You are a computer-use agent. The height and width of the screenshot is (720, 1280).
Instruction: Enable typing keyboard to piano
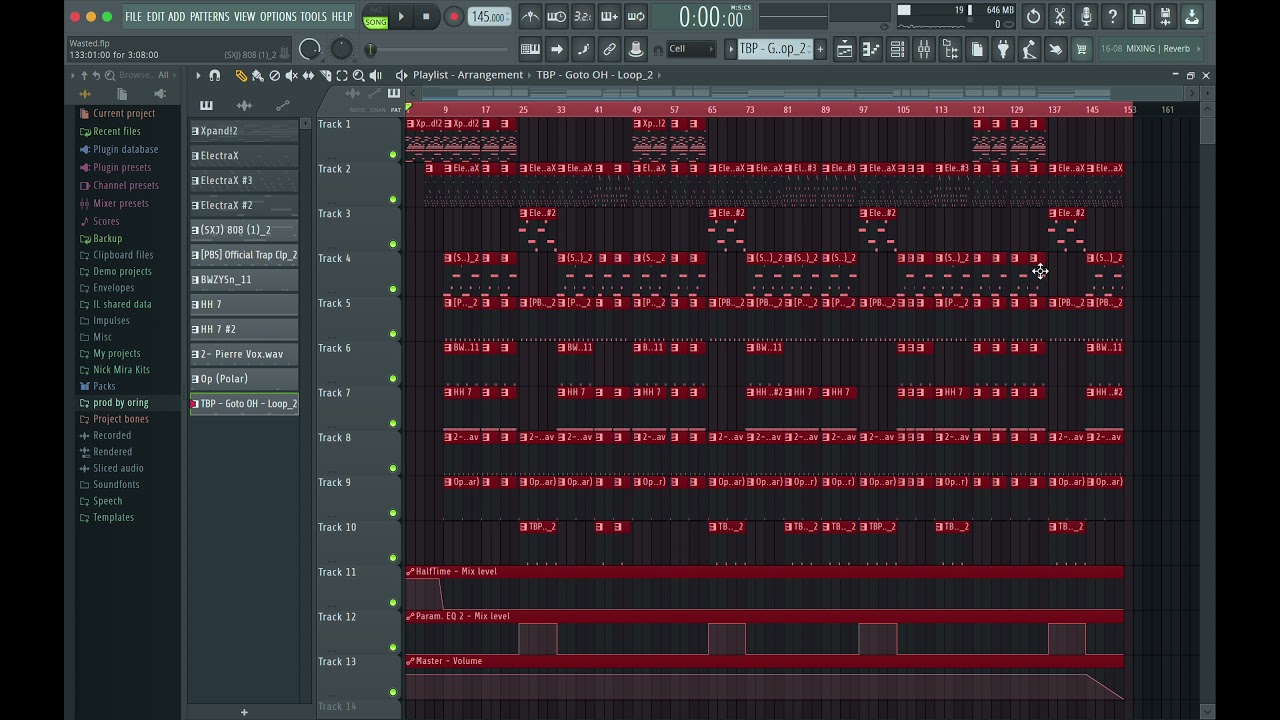coord(530,49)
